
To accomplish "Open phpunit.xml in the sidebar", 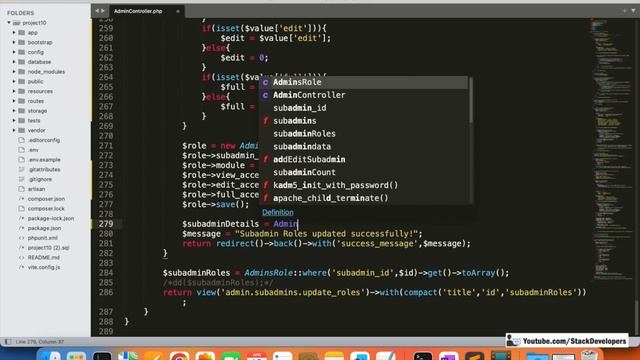I will tap(42, 238).
